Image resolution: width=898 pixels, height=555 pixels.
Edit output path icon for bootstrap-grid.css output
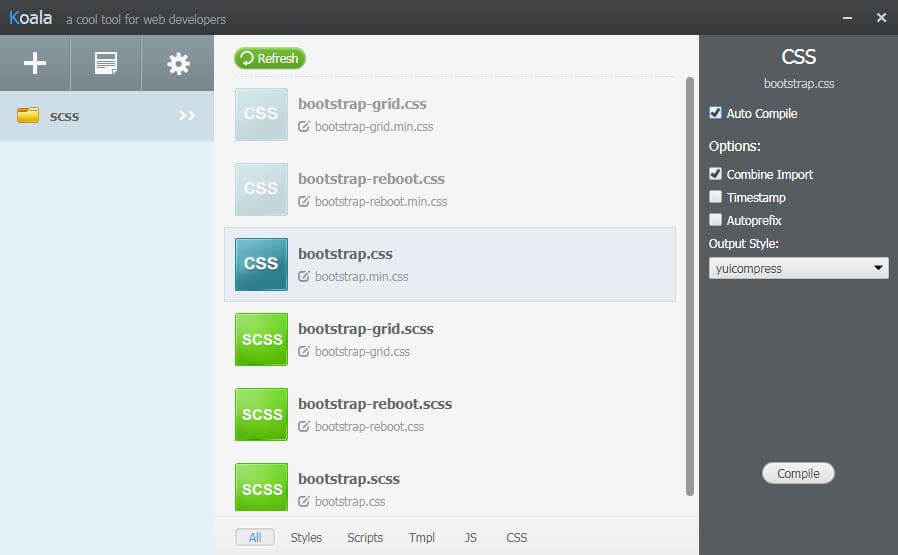304,351
